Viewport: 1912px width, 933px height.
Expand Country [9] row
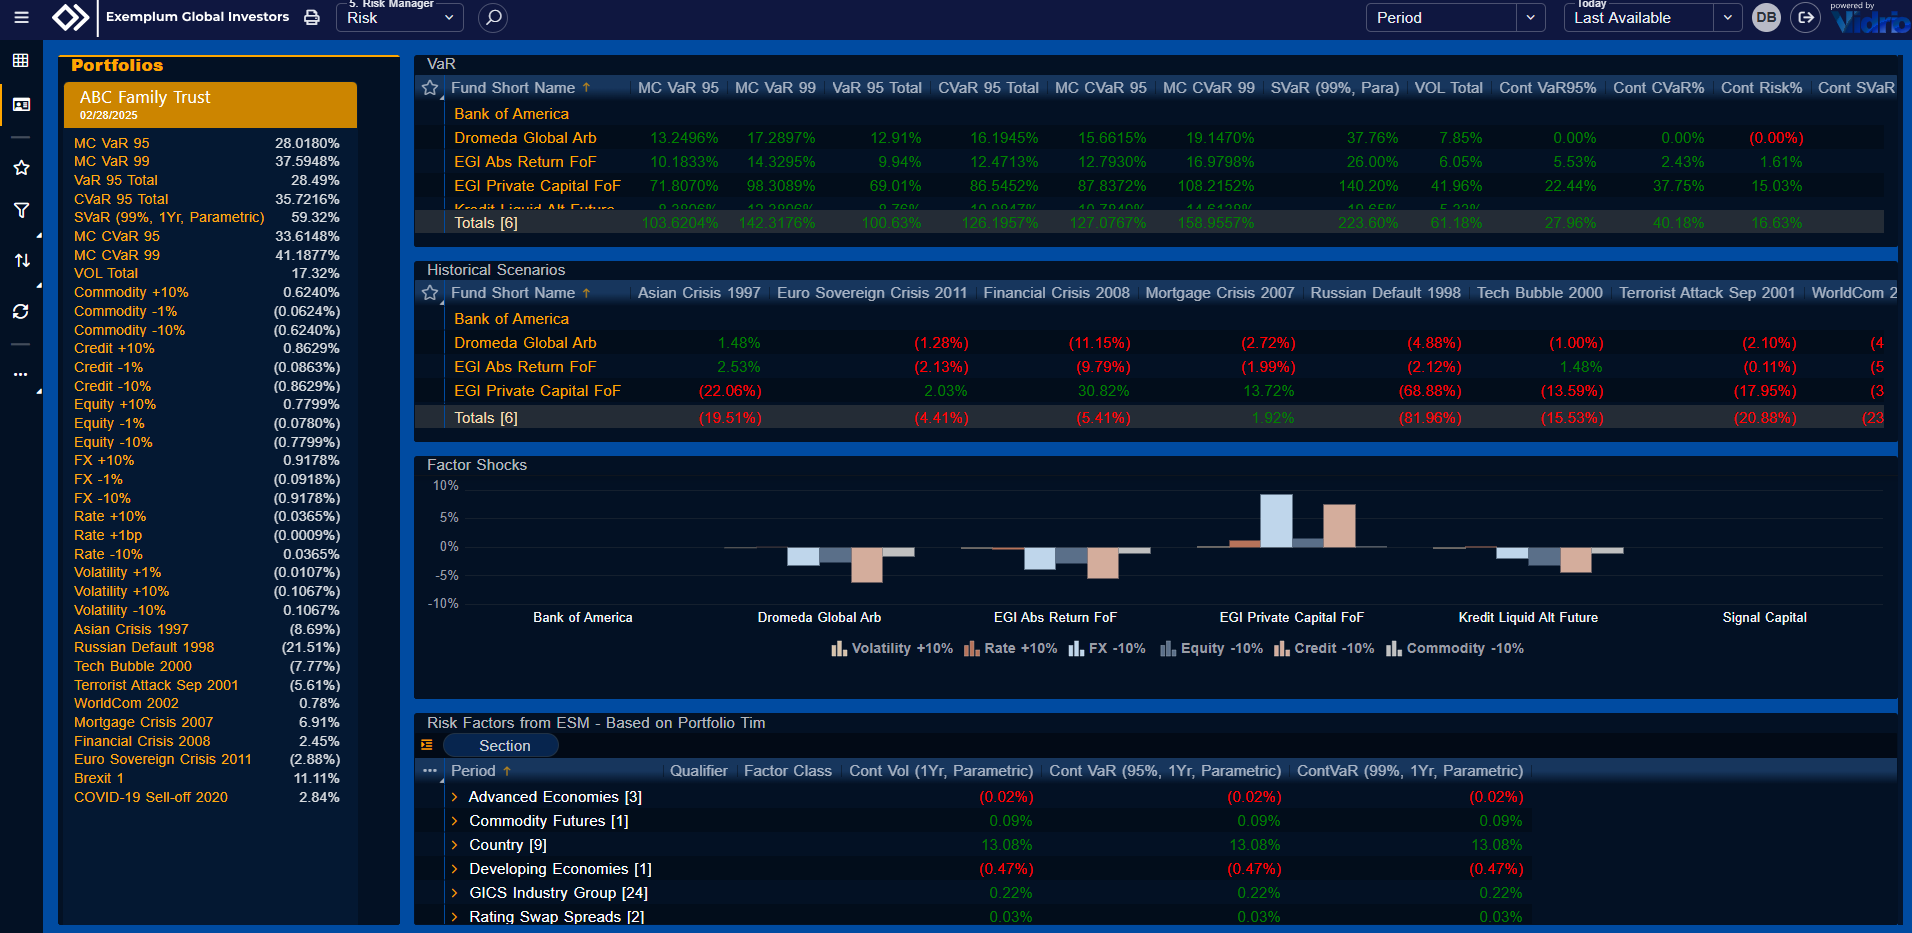[455, 845]
